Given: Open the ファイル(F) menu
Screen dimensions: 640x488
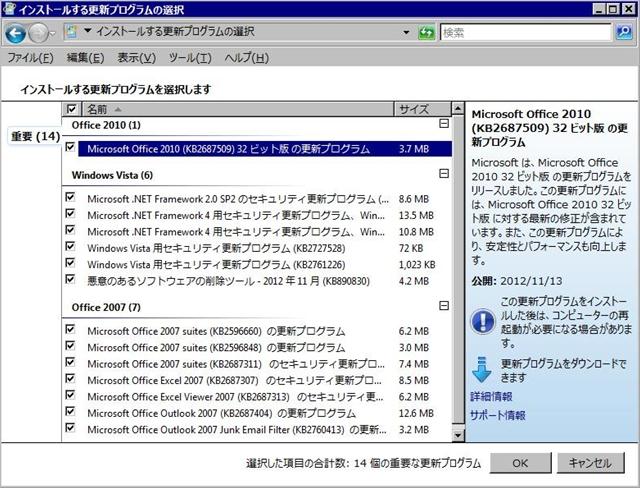Looking at the screenshot, I should point(31,58).
